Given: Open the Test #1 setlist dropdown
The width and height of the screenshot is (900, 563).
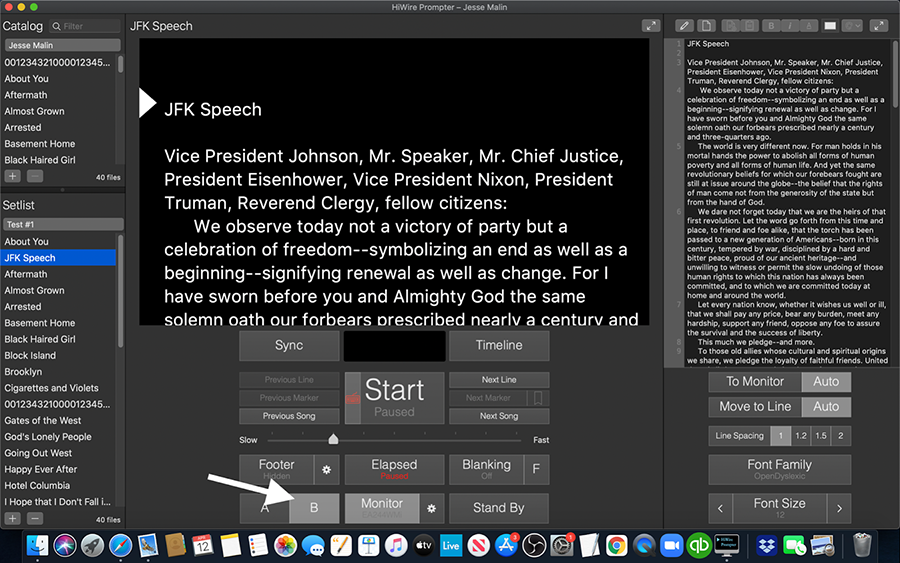Looking at the screenshot, I should [x=63, y=224].
